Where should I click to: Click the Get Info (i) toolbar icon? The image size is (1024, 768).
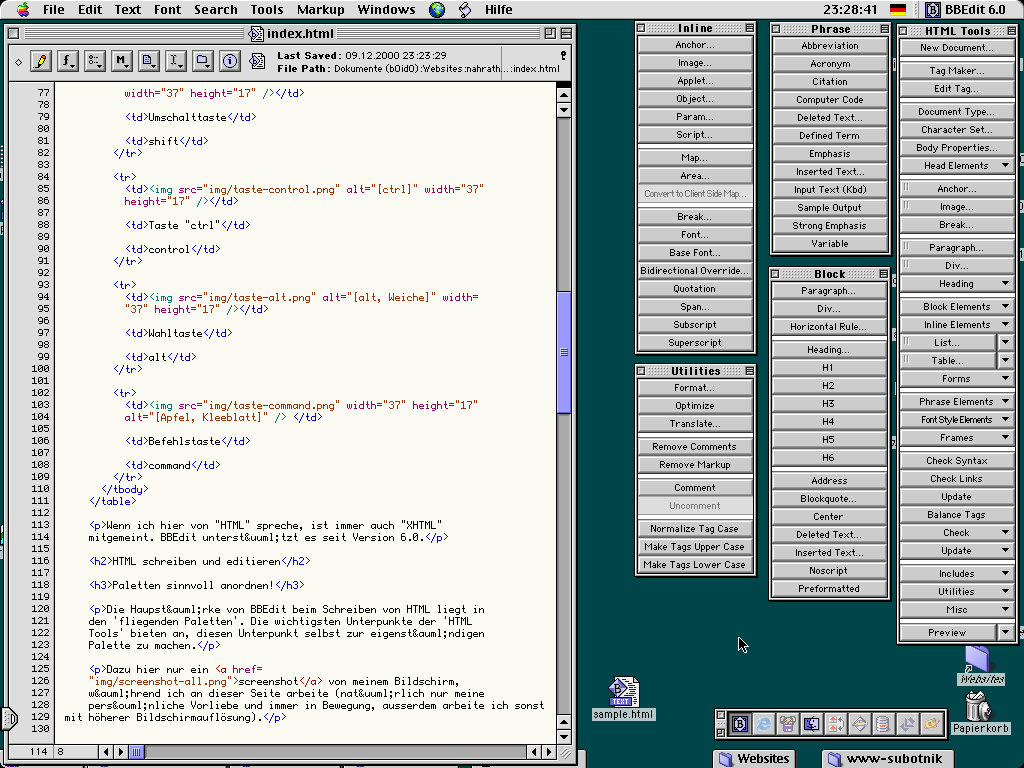click(230, 61)
